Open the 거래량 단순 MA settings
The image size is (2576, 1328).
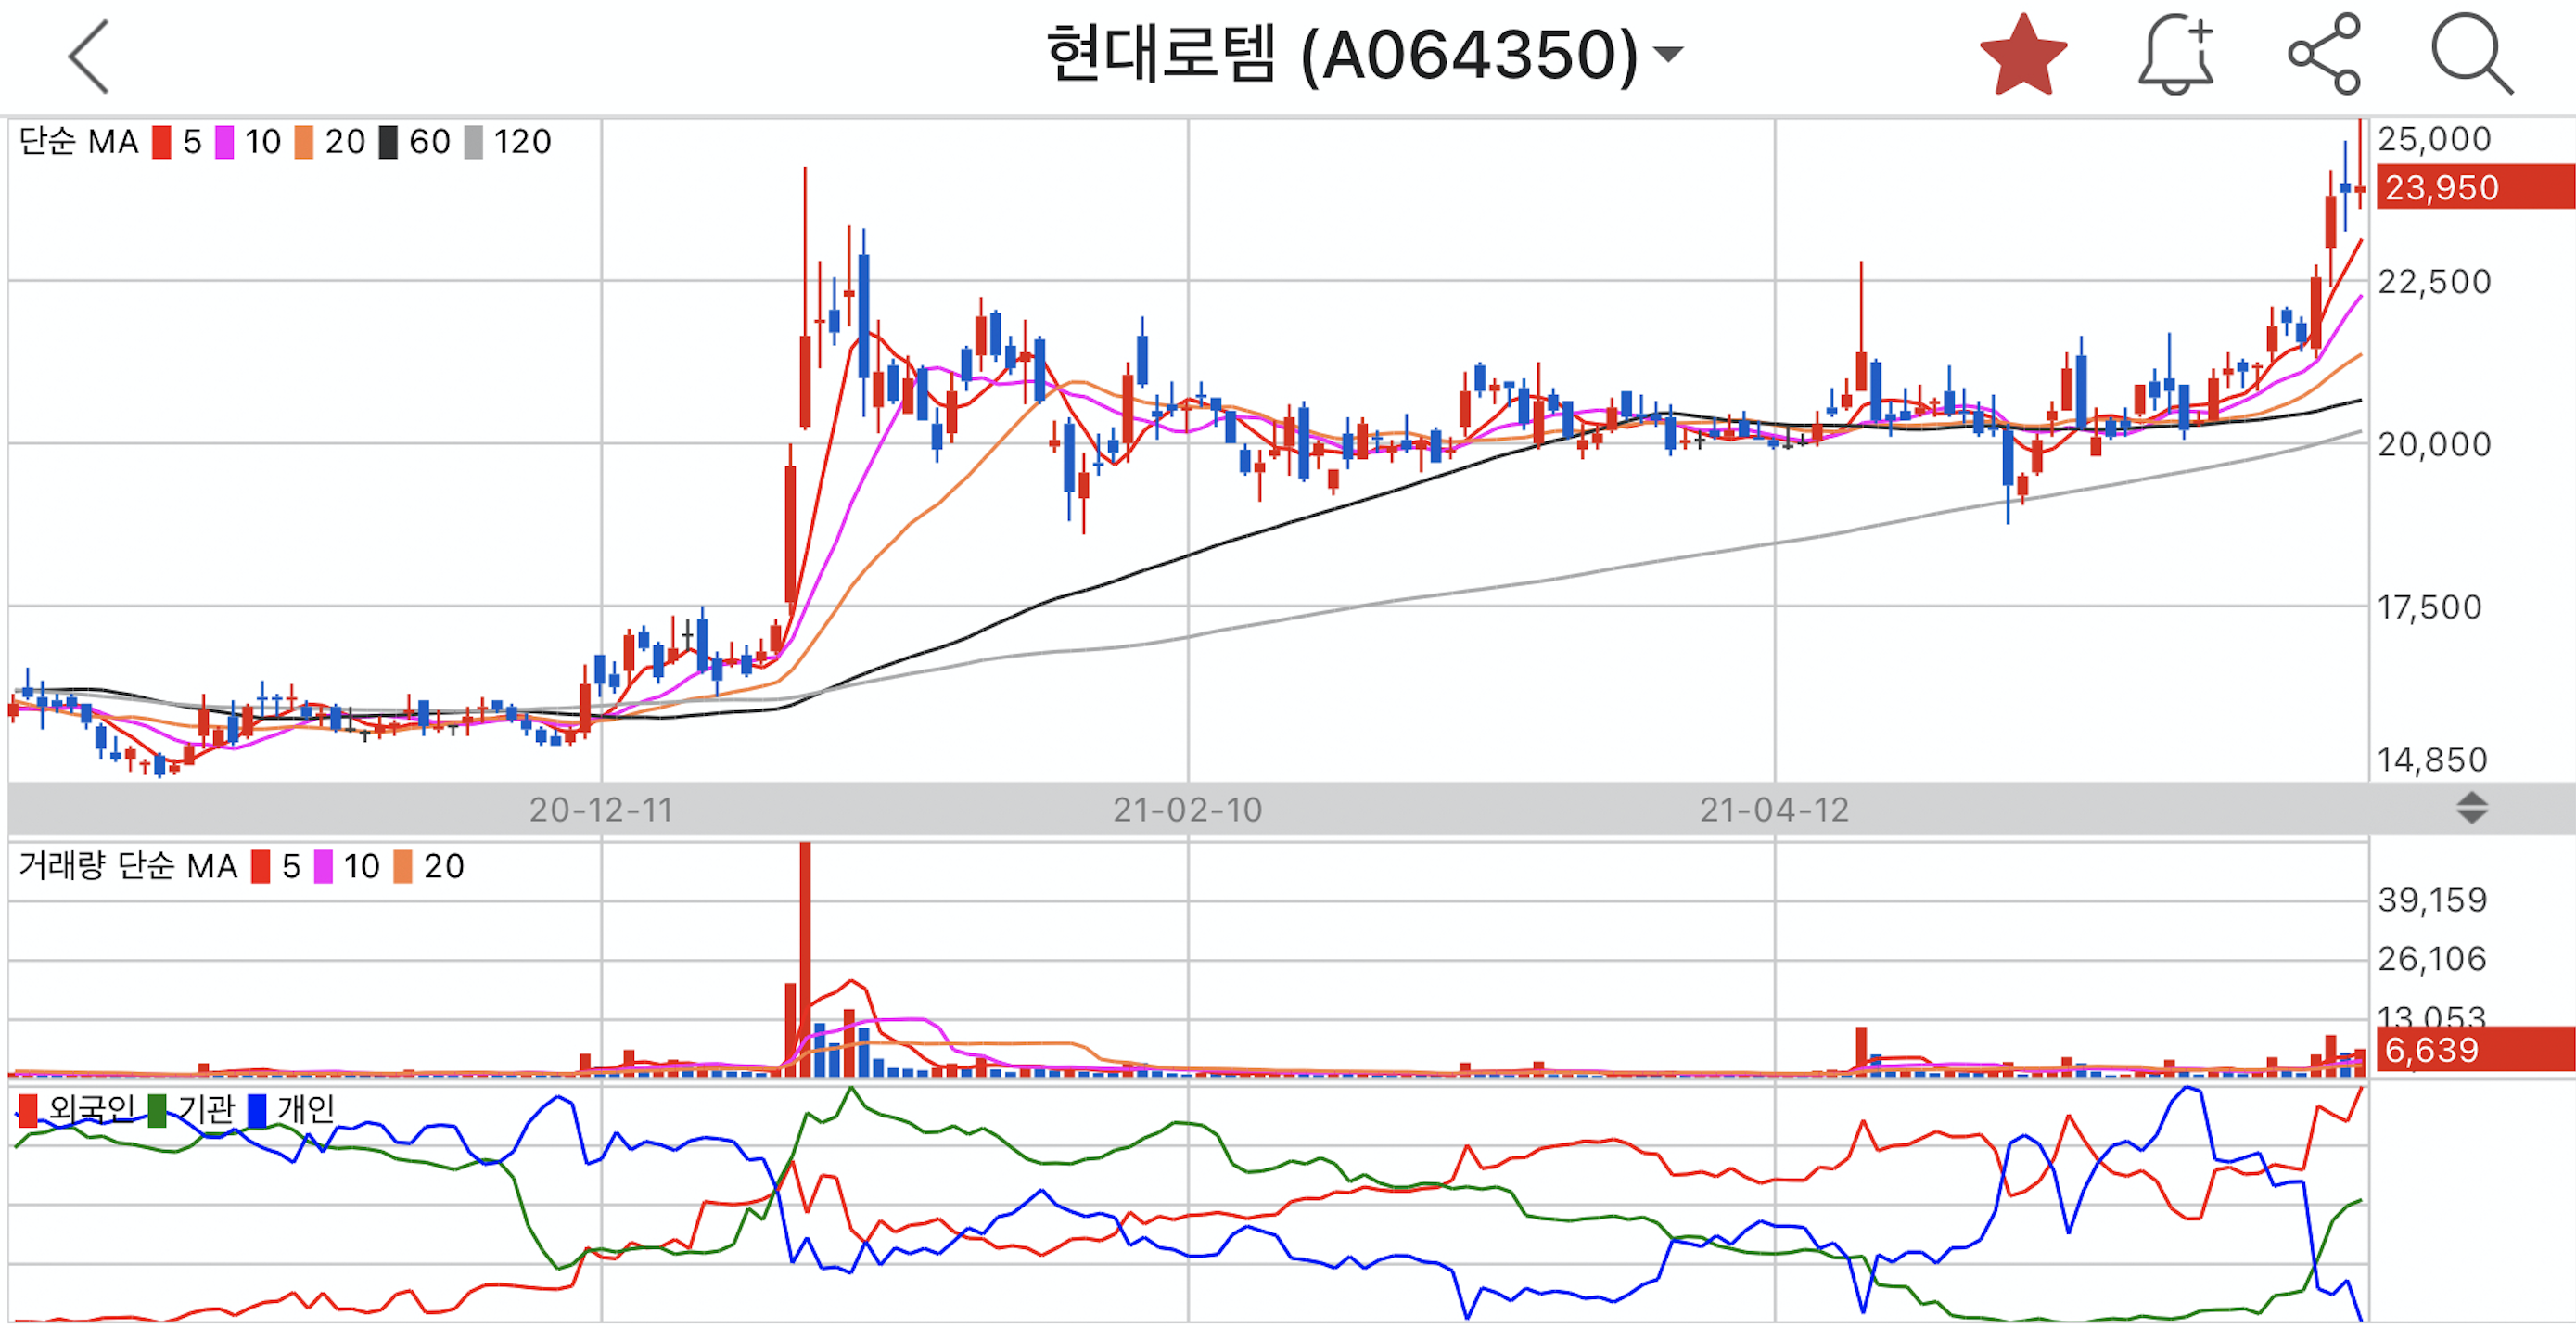pyautogui.click(x=127, y=866)
